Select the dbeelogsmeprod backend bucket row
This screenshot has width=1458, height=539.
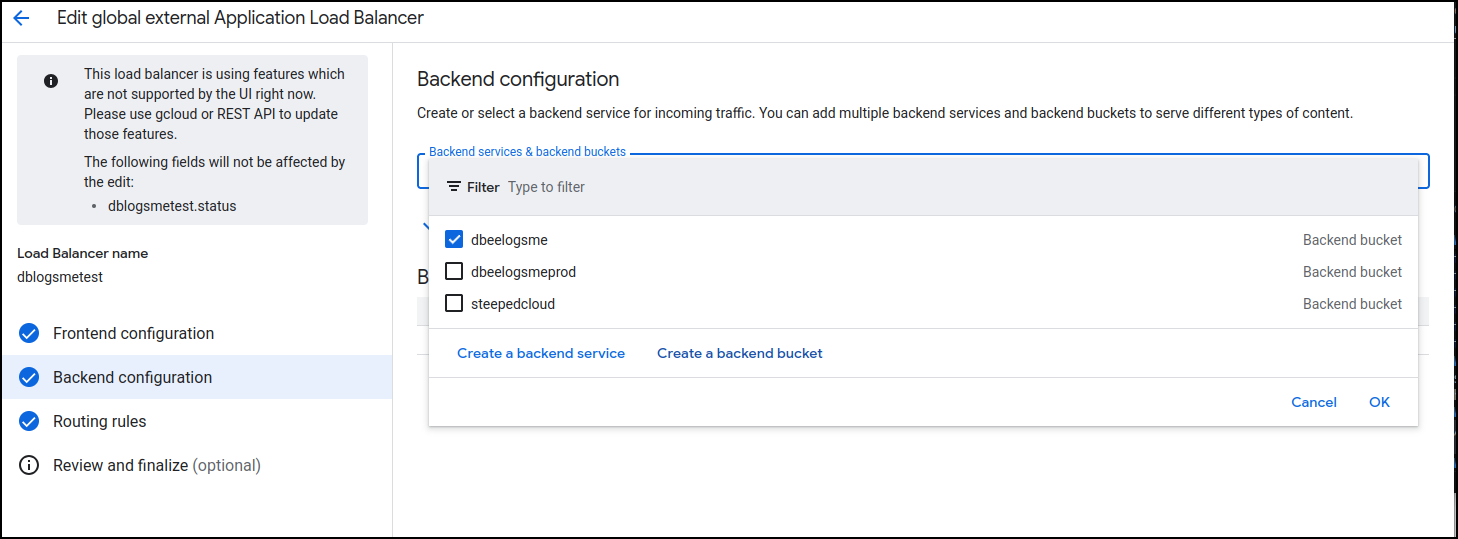click(x=920, y=272)
